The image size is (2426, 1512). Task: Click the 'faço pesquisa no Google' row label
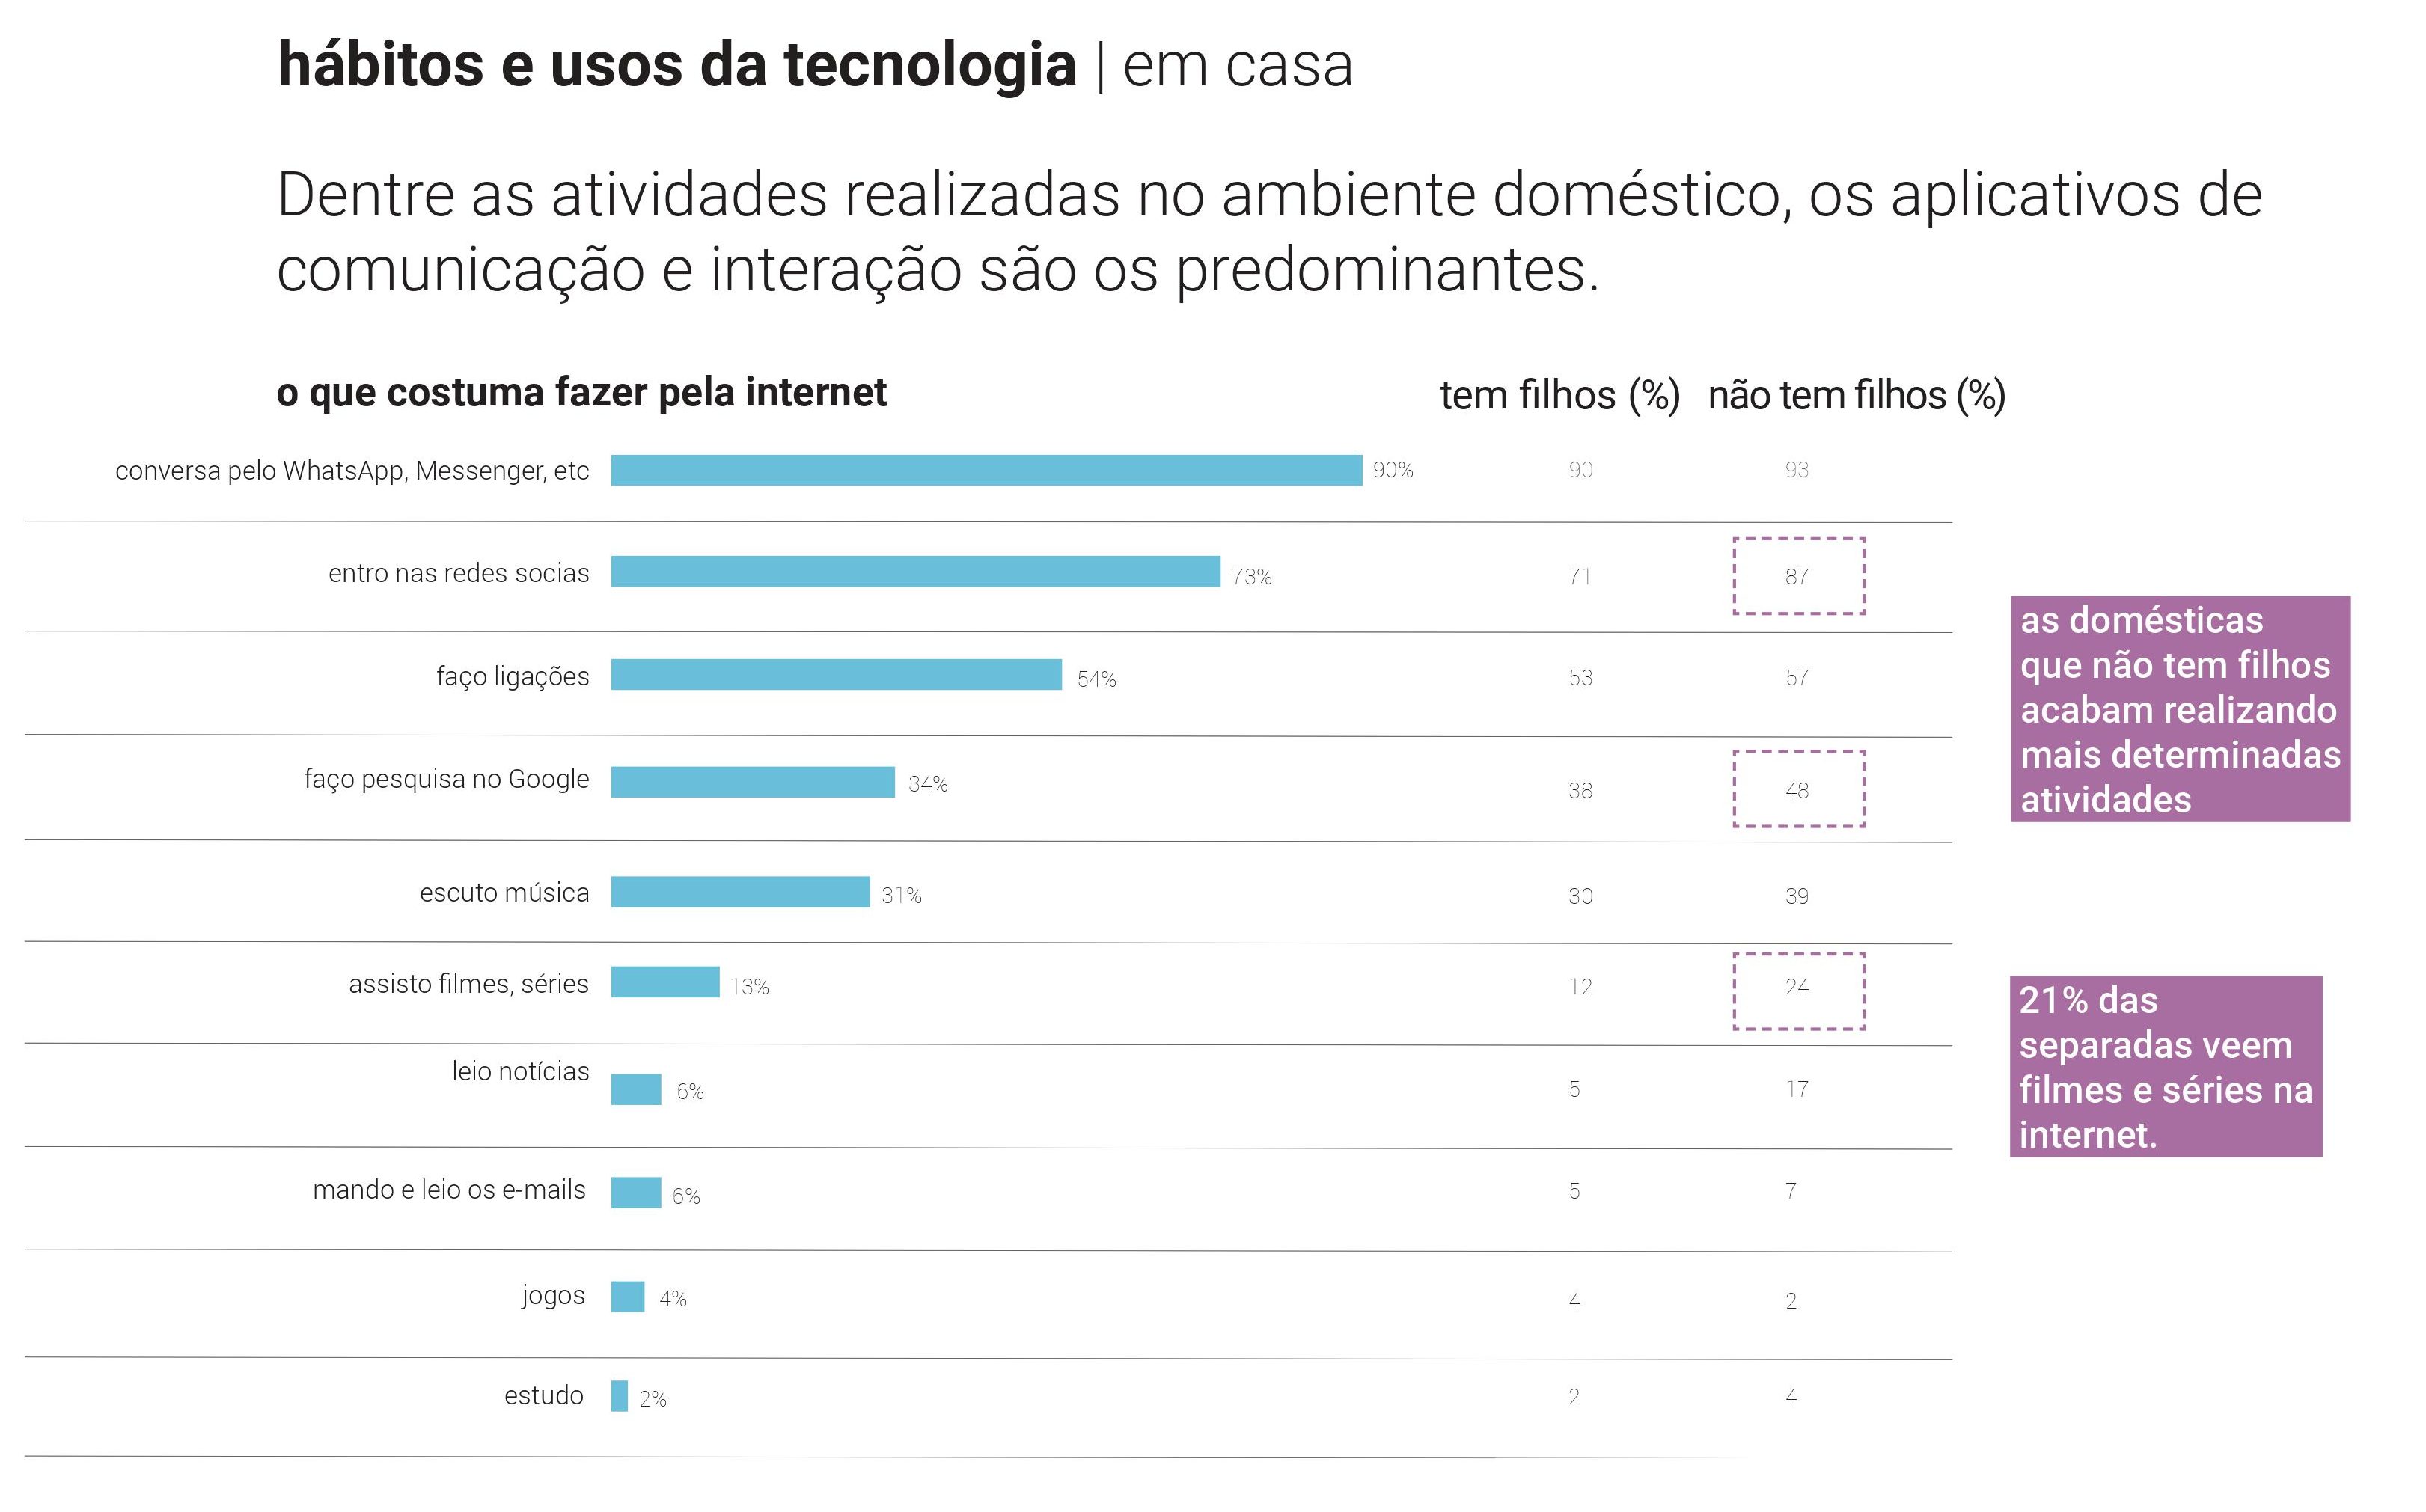click(x=446, y=779)
